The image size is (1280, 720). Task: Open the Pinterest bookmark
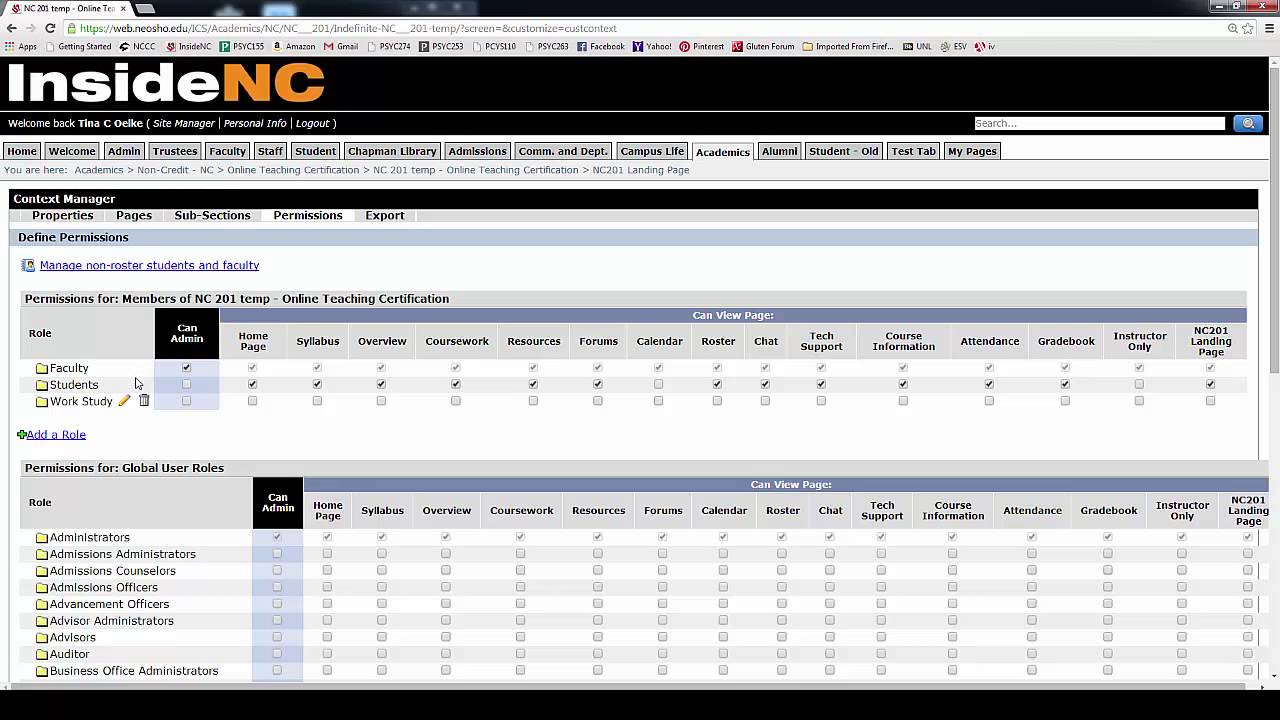click(x=701, y=46)
